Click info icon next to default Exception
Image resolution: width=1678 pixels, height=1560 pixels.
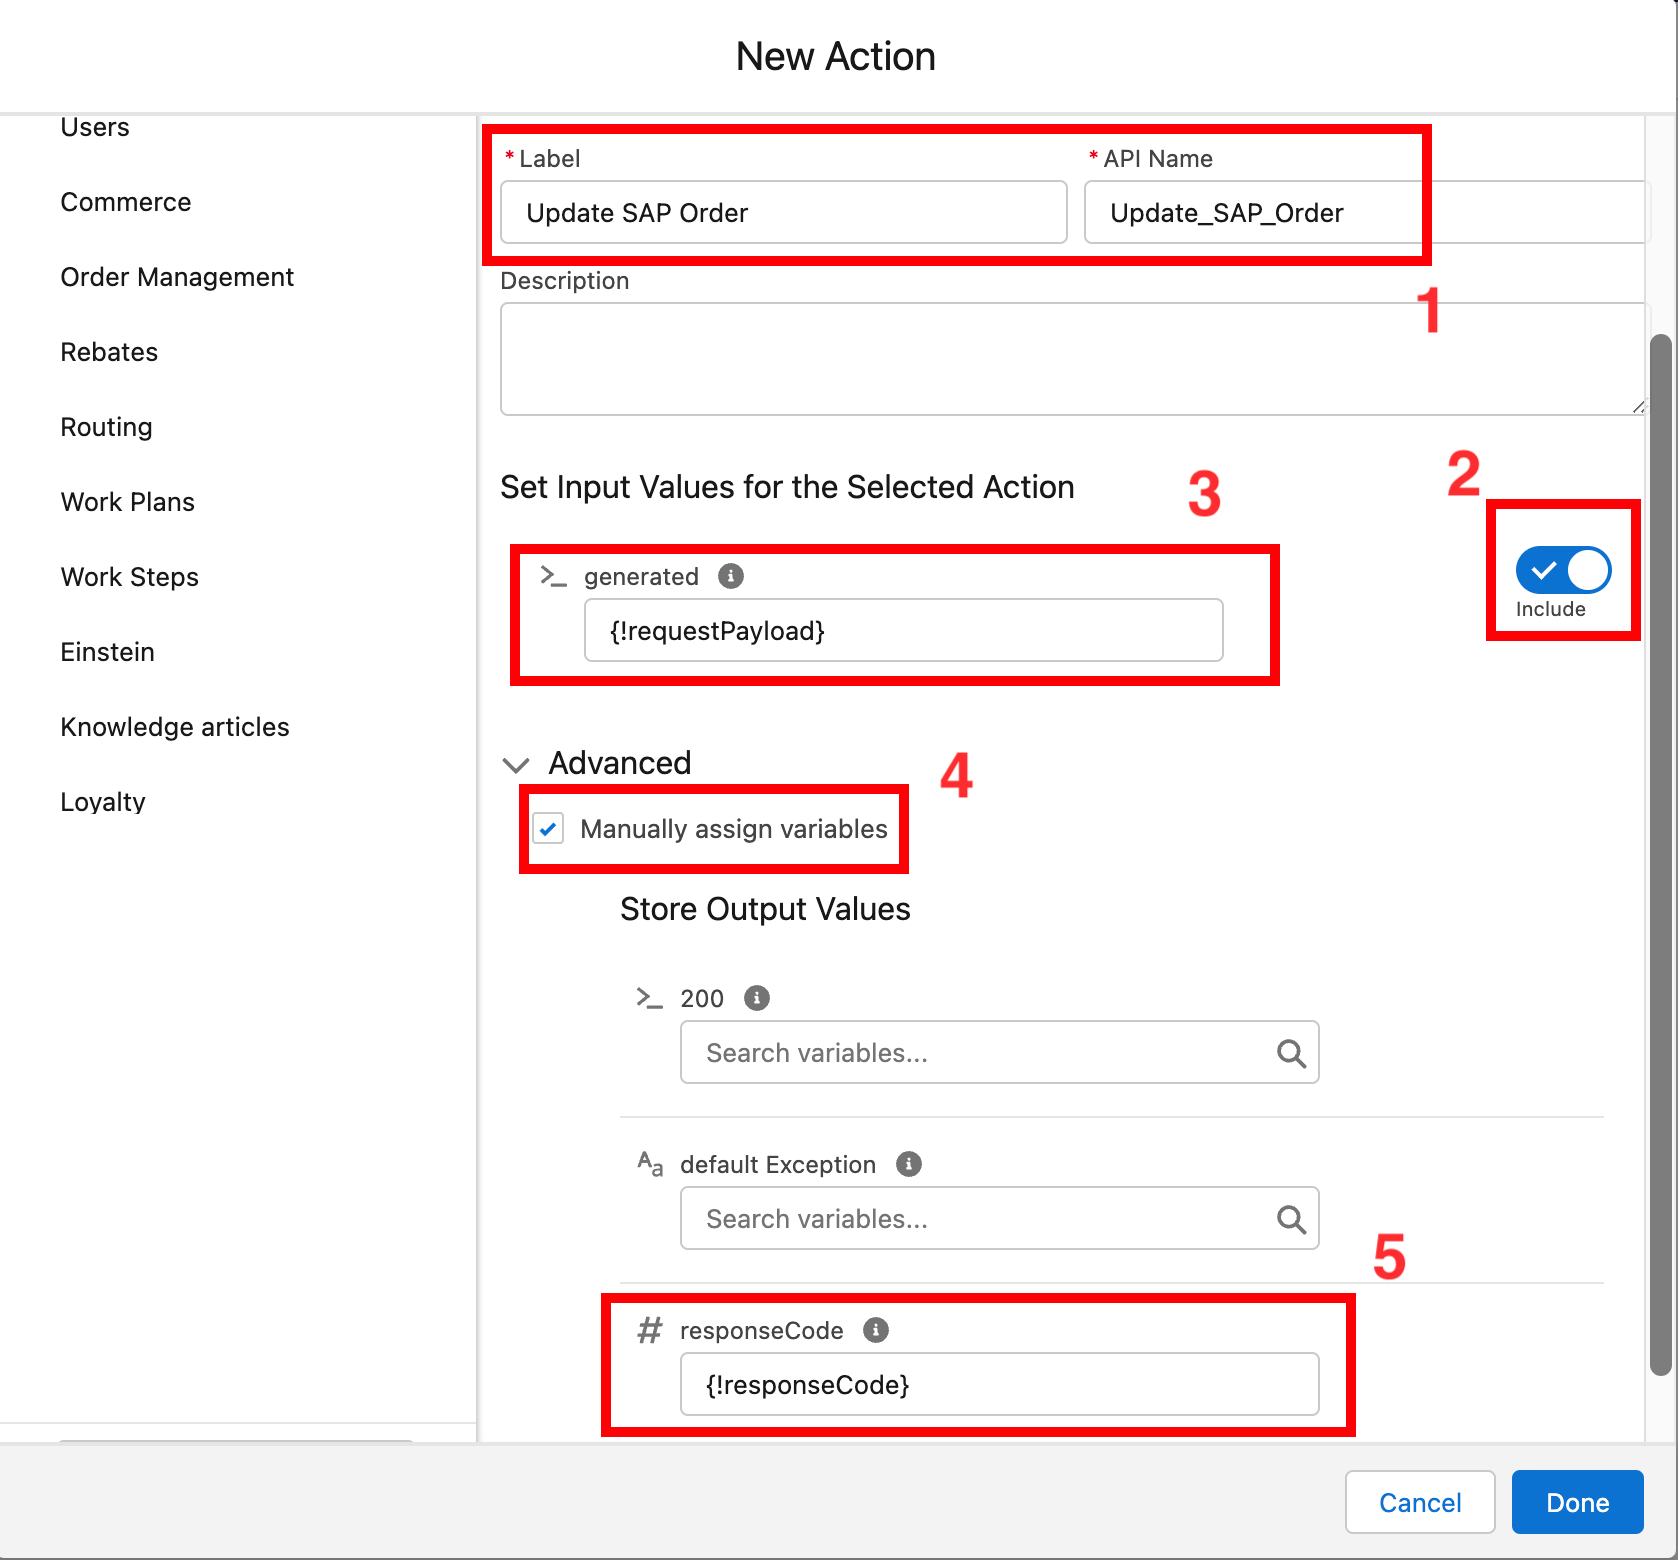908,1164
